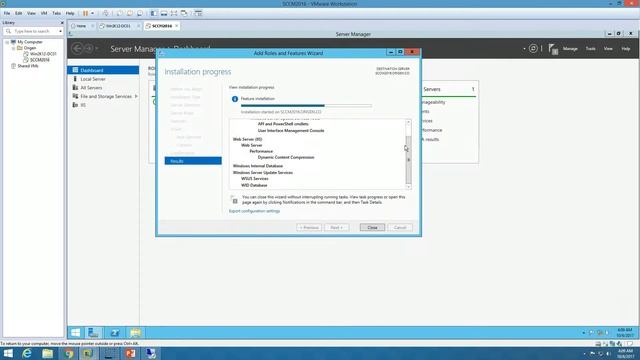Click the feature list scroll down arrow
The image size is (640, 360).
[x=408, y=187]
